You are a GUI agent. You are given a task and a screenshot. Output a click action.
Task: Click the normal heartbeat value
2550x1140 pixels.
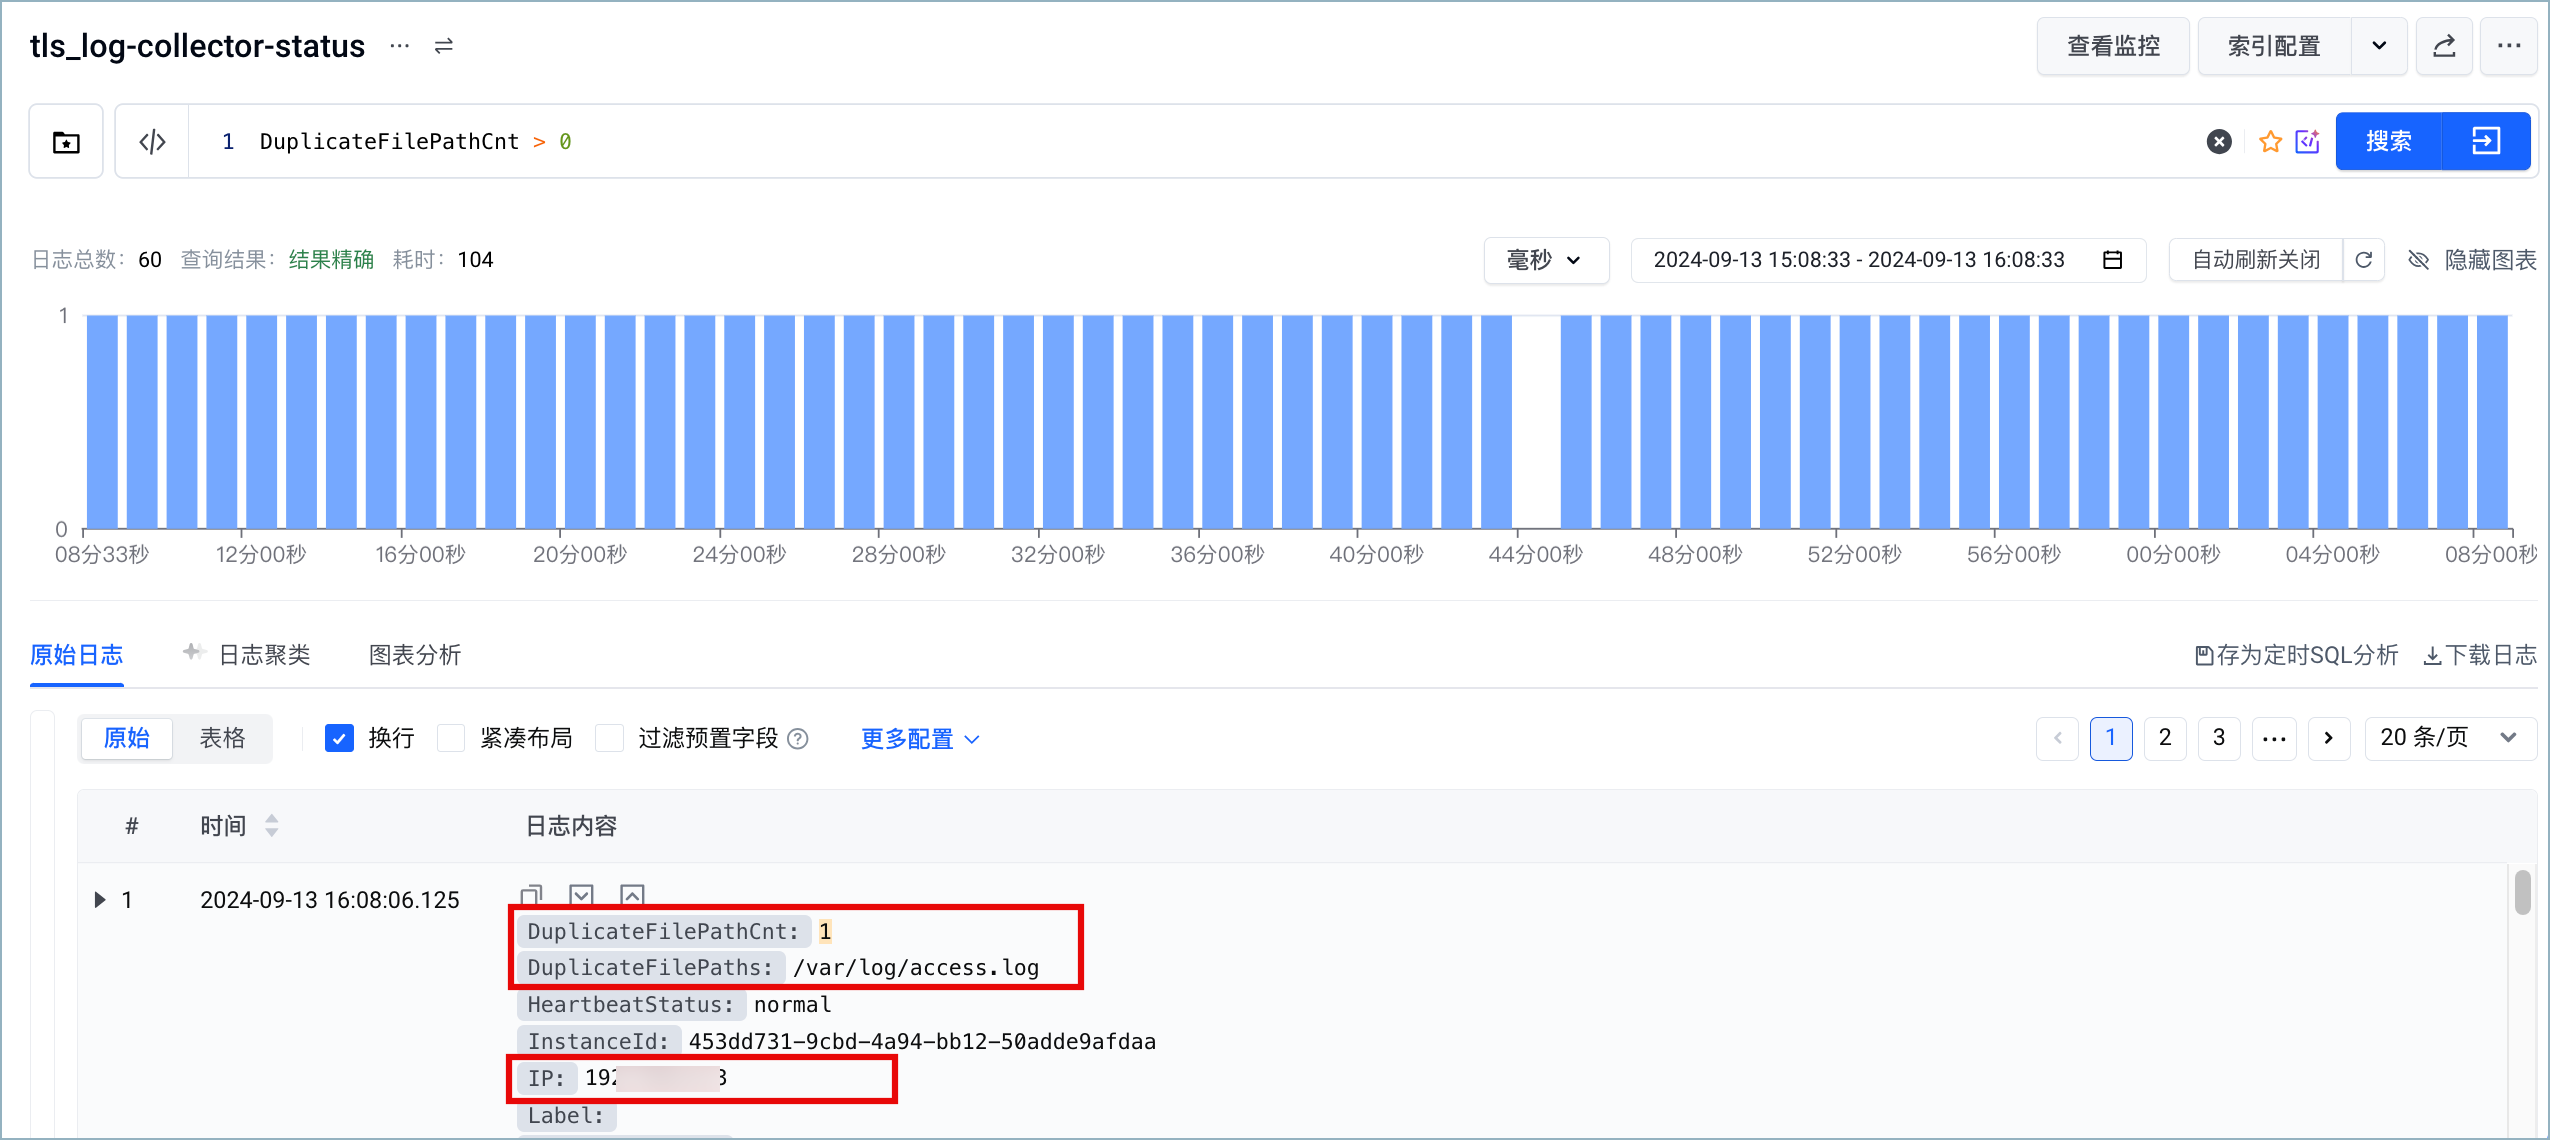793,1004
